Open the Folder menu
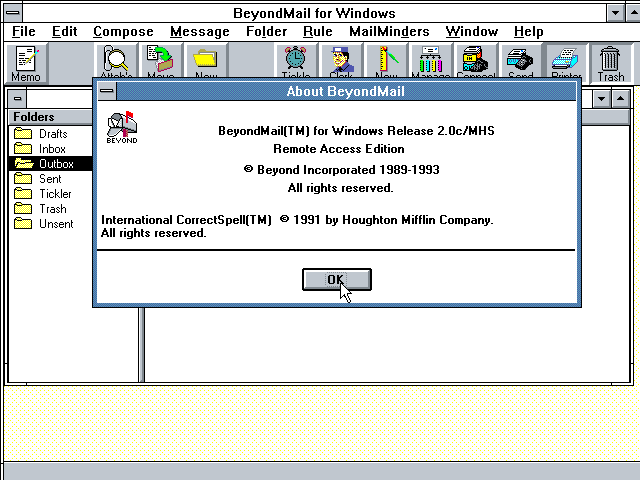This screenshot has height=480, width=640. click(x=267, y=31)
